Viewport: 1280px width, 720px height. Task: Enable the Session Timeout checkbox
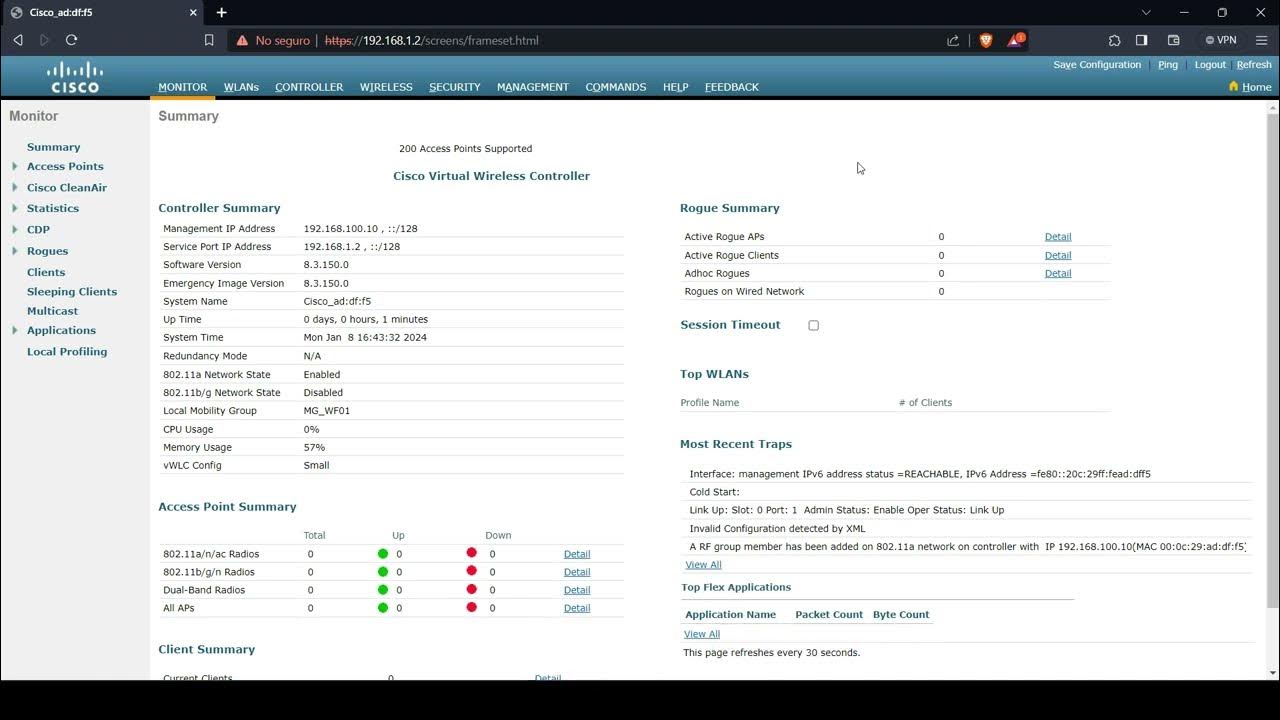click(x=813, y=324)
